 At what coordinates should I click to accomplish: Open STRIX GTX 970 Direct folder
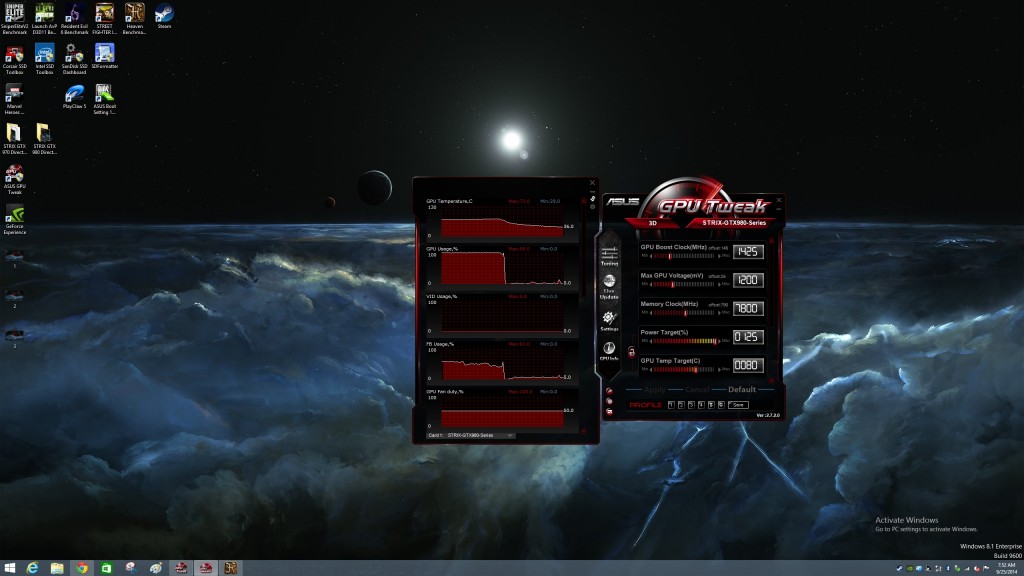click(x=14, y=138)
